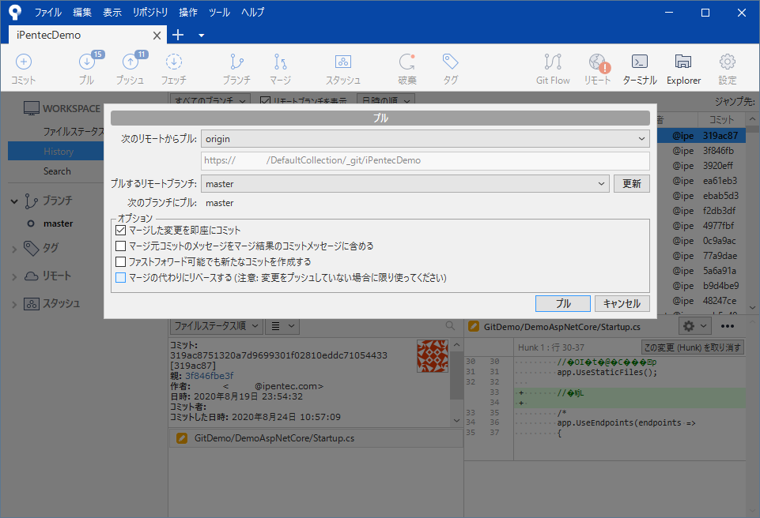
Task: Click この変更 (Hunk) を取り消す button
Action: click(692, 347)
